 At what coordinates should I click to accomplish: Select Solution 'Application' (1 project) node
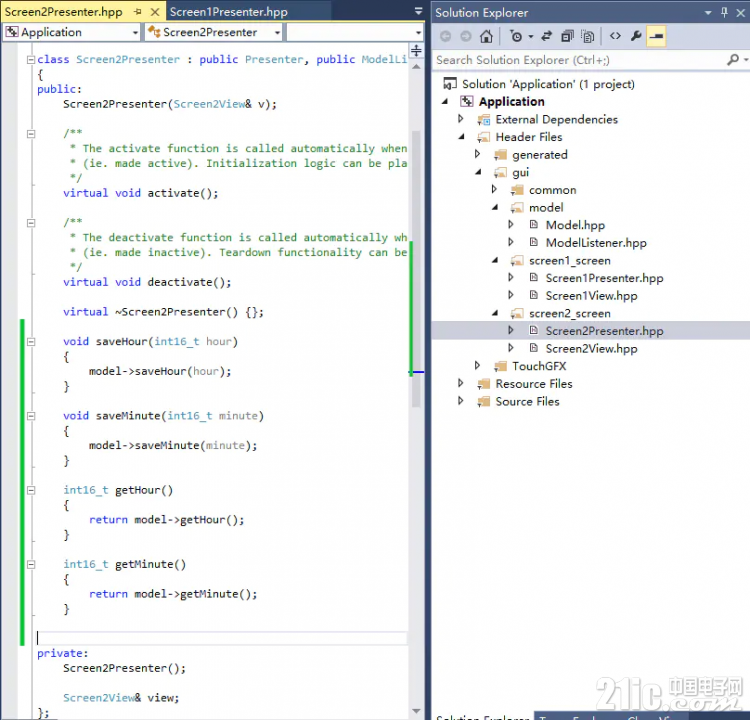pyautogui.click(x=548, y=84)
